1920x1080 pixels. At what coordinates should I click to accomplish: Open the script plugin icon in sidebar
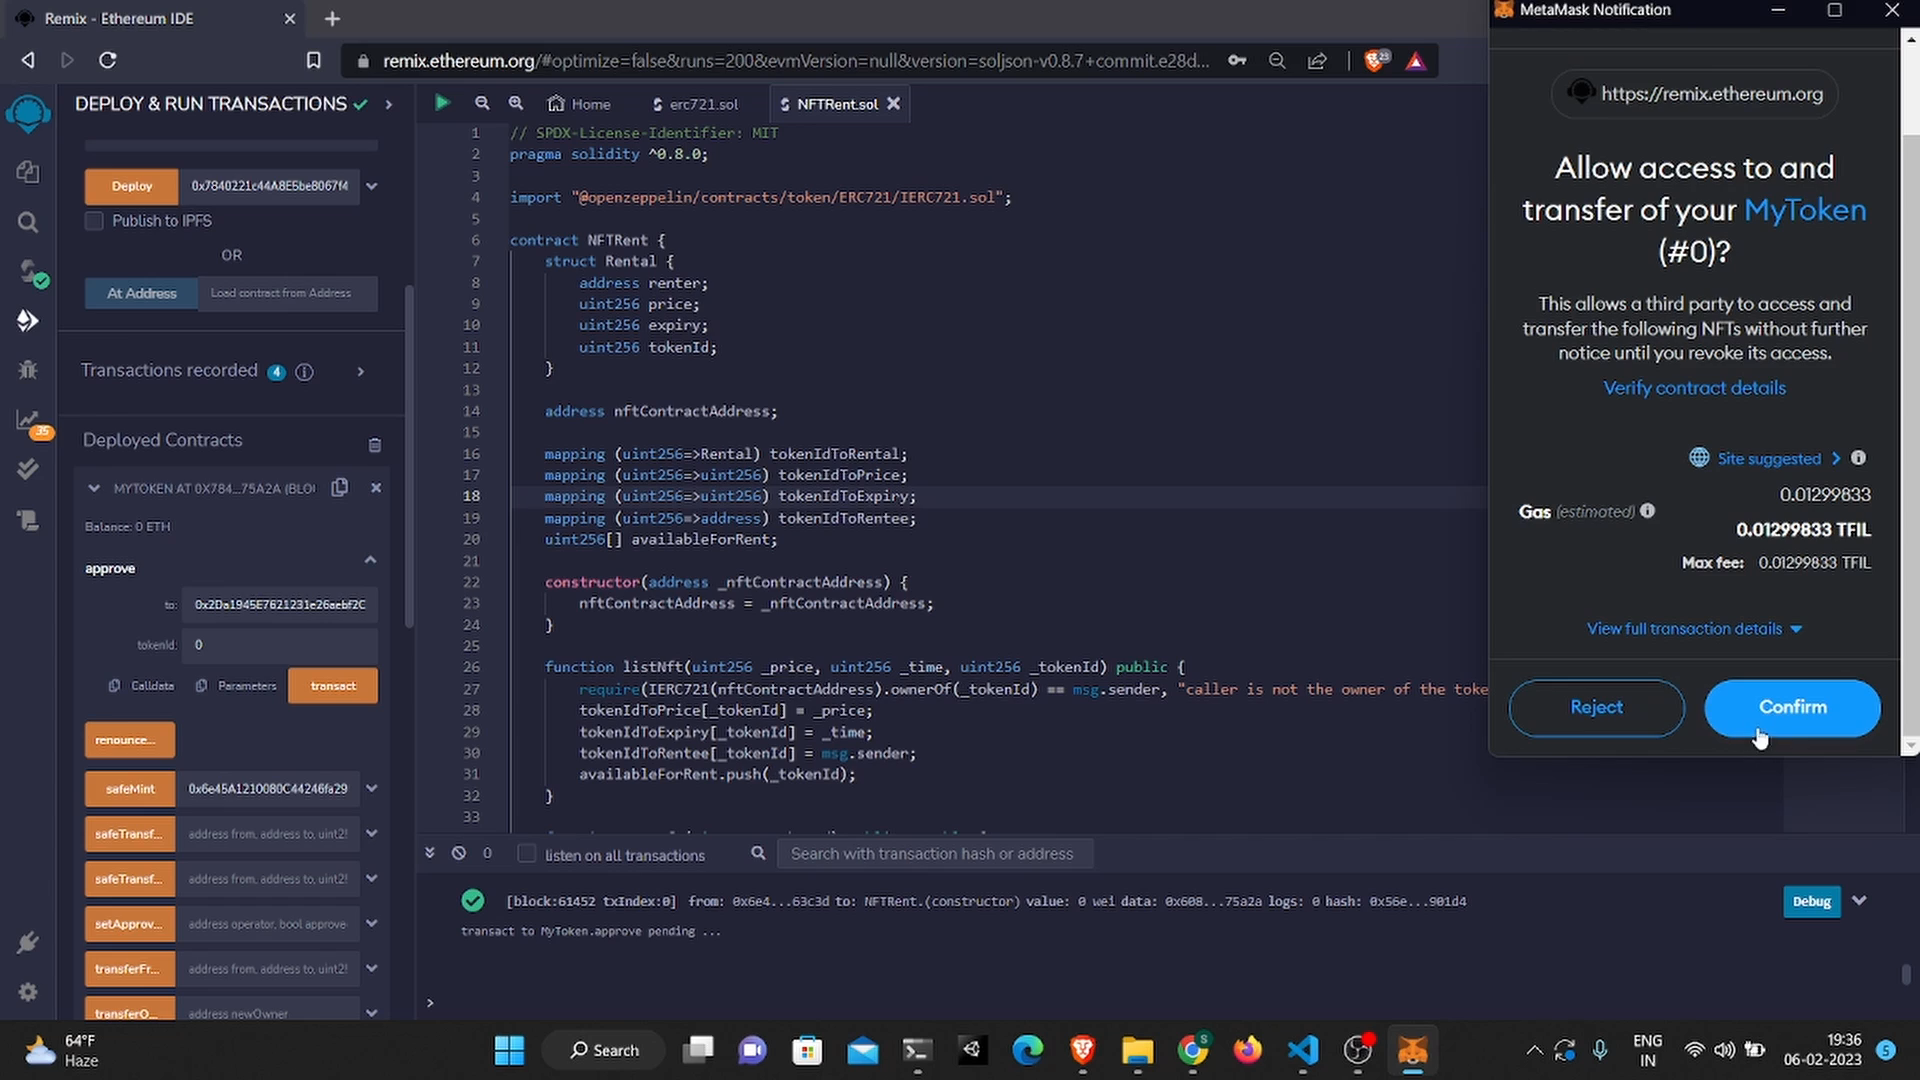coord(28,520)
